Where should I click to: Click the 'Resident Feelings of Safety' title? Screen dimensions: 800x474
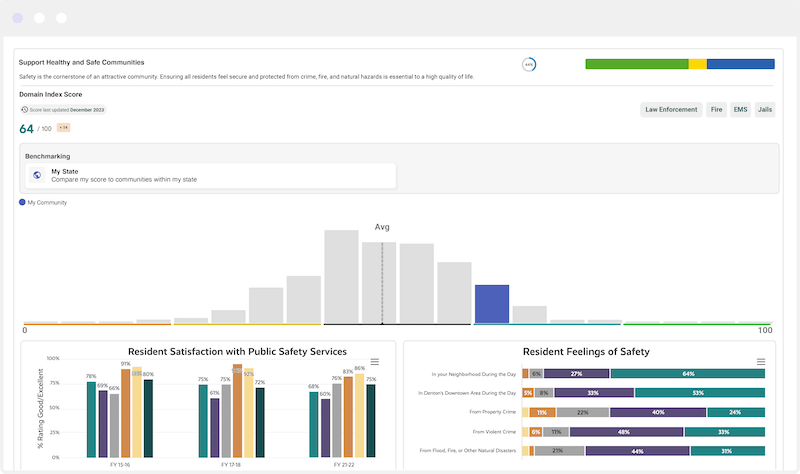pos(586,352)
